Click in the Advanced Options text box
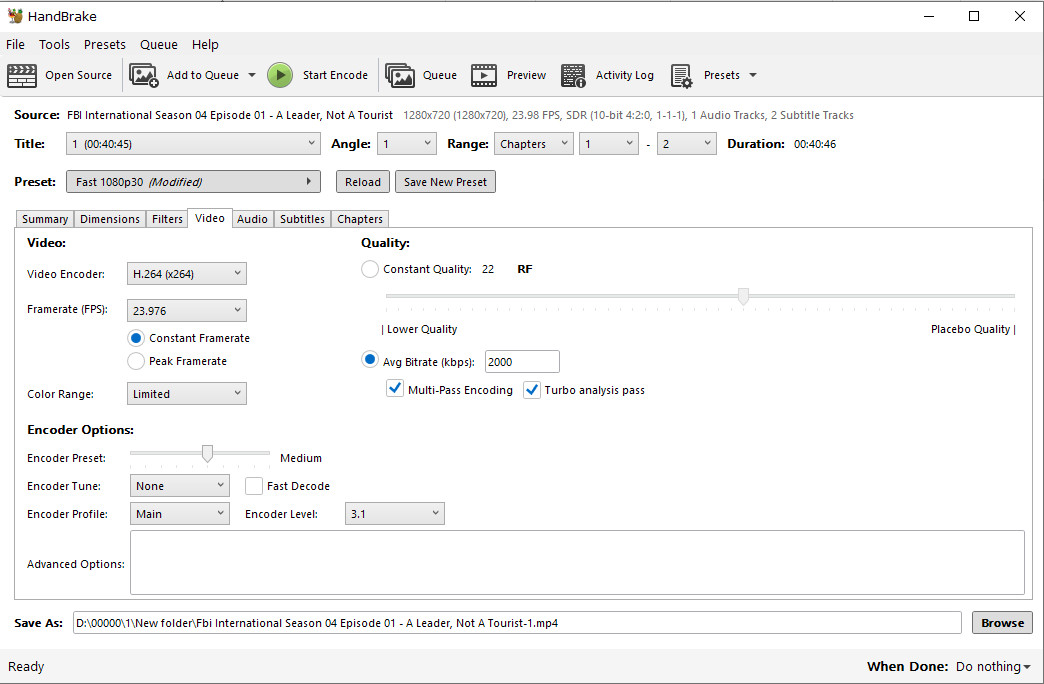The width and height of the screenshot is (1044, 684). 577,563
